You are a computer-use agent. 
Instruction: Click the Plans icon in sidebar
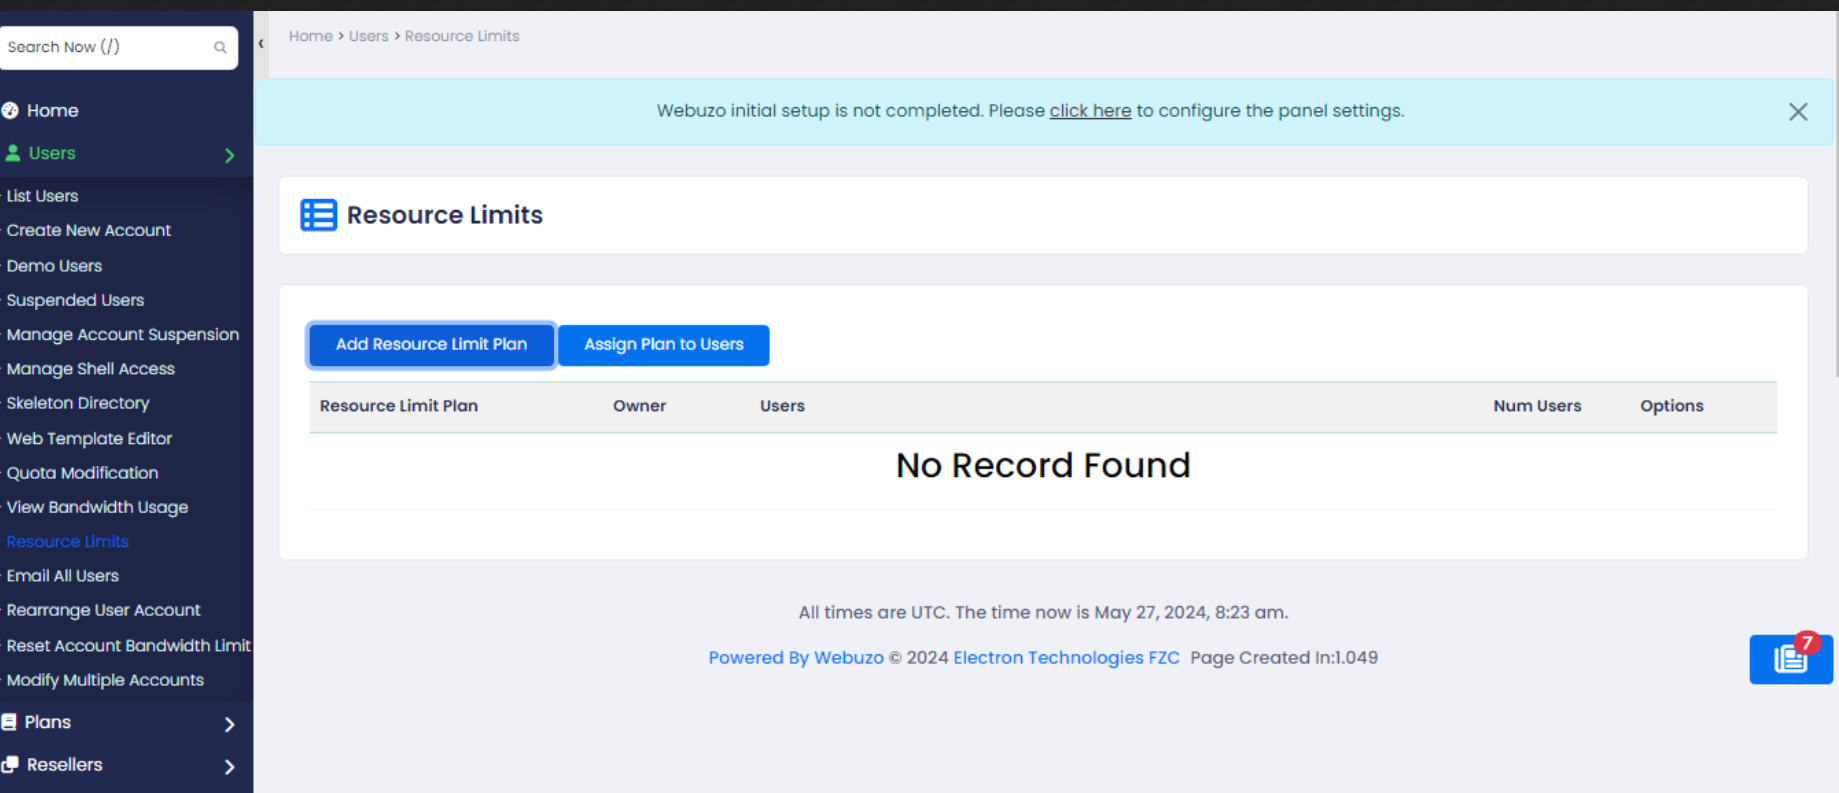(10, 722)
